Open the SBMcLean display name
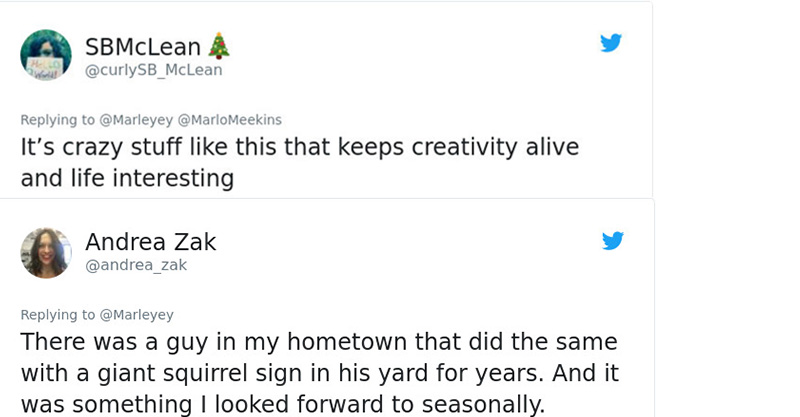 [x=143, y=46]
